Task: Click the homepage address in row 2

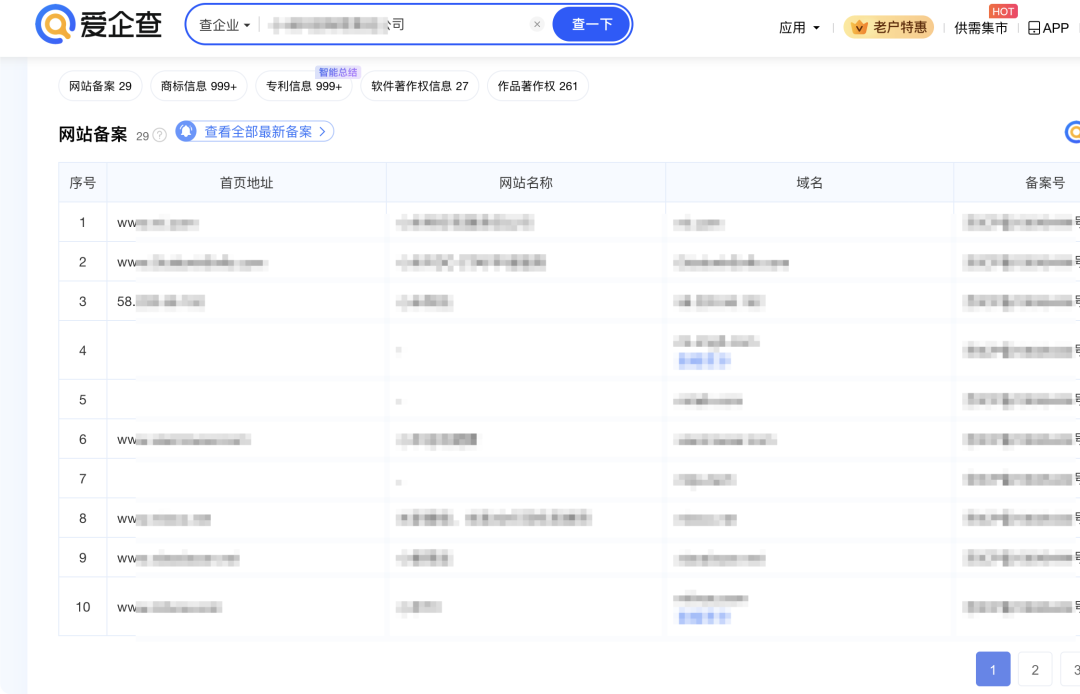Action: click(192, 262)
